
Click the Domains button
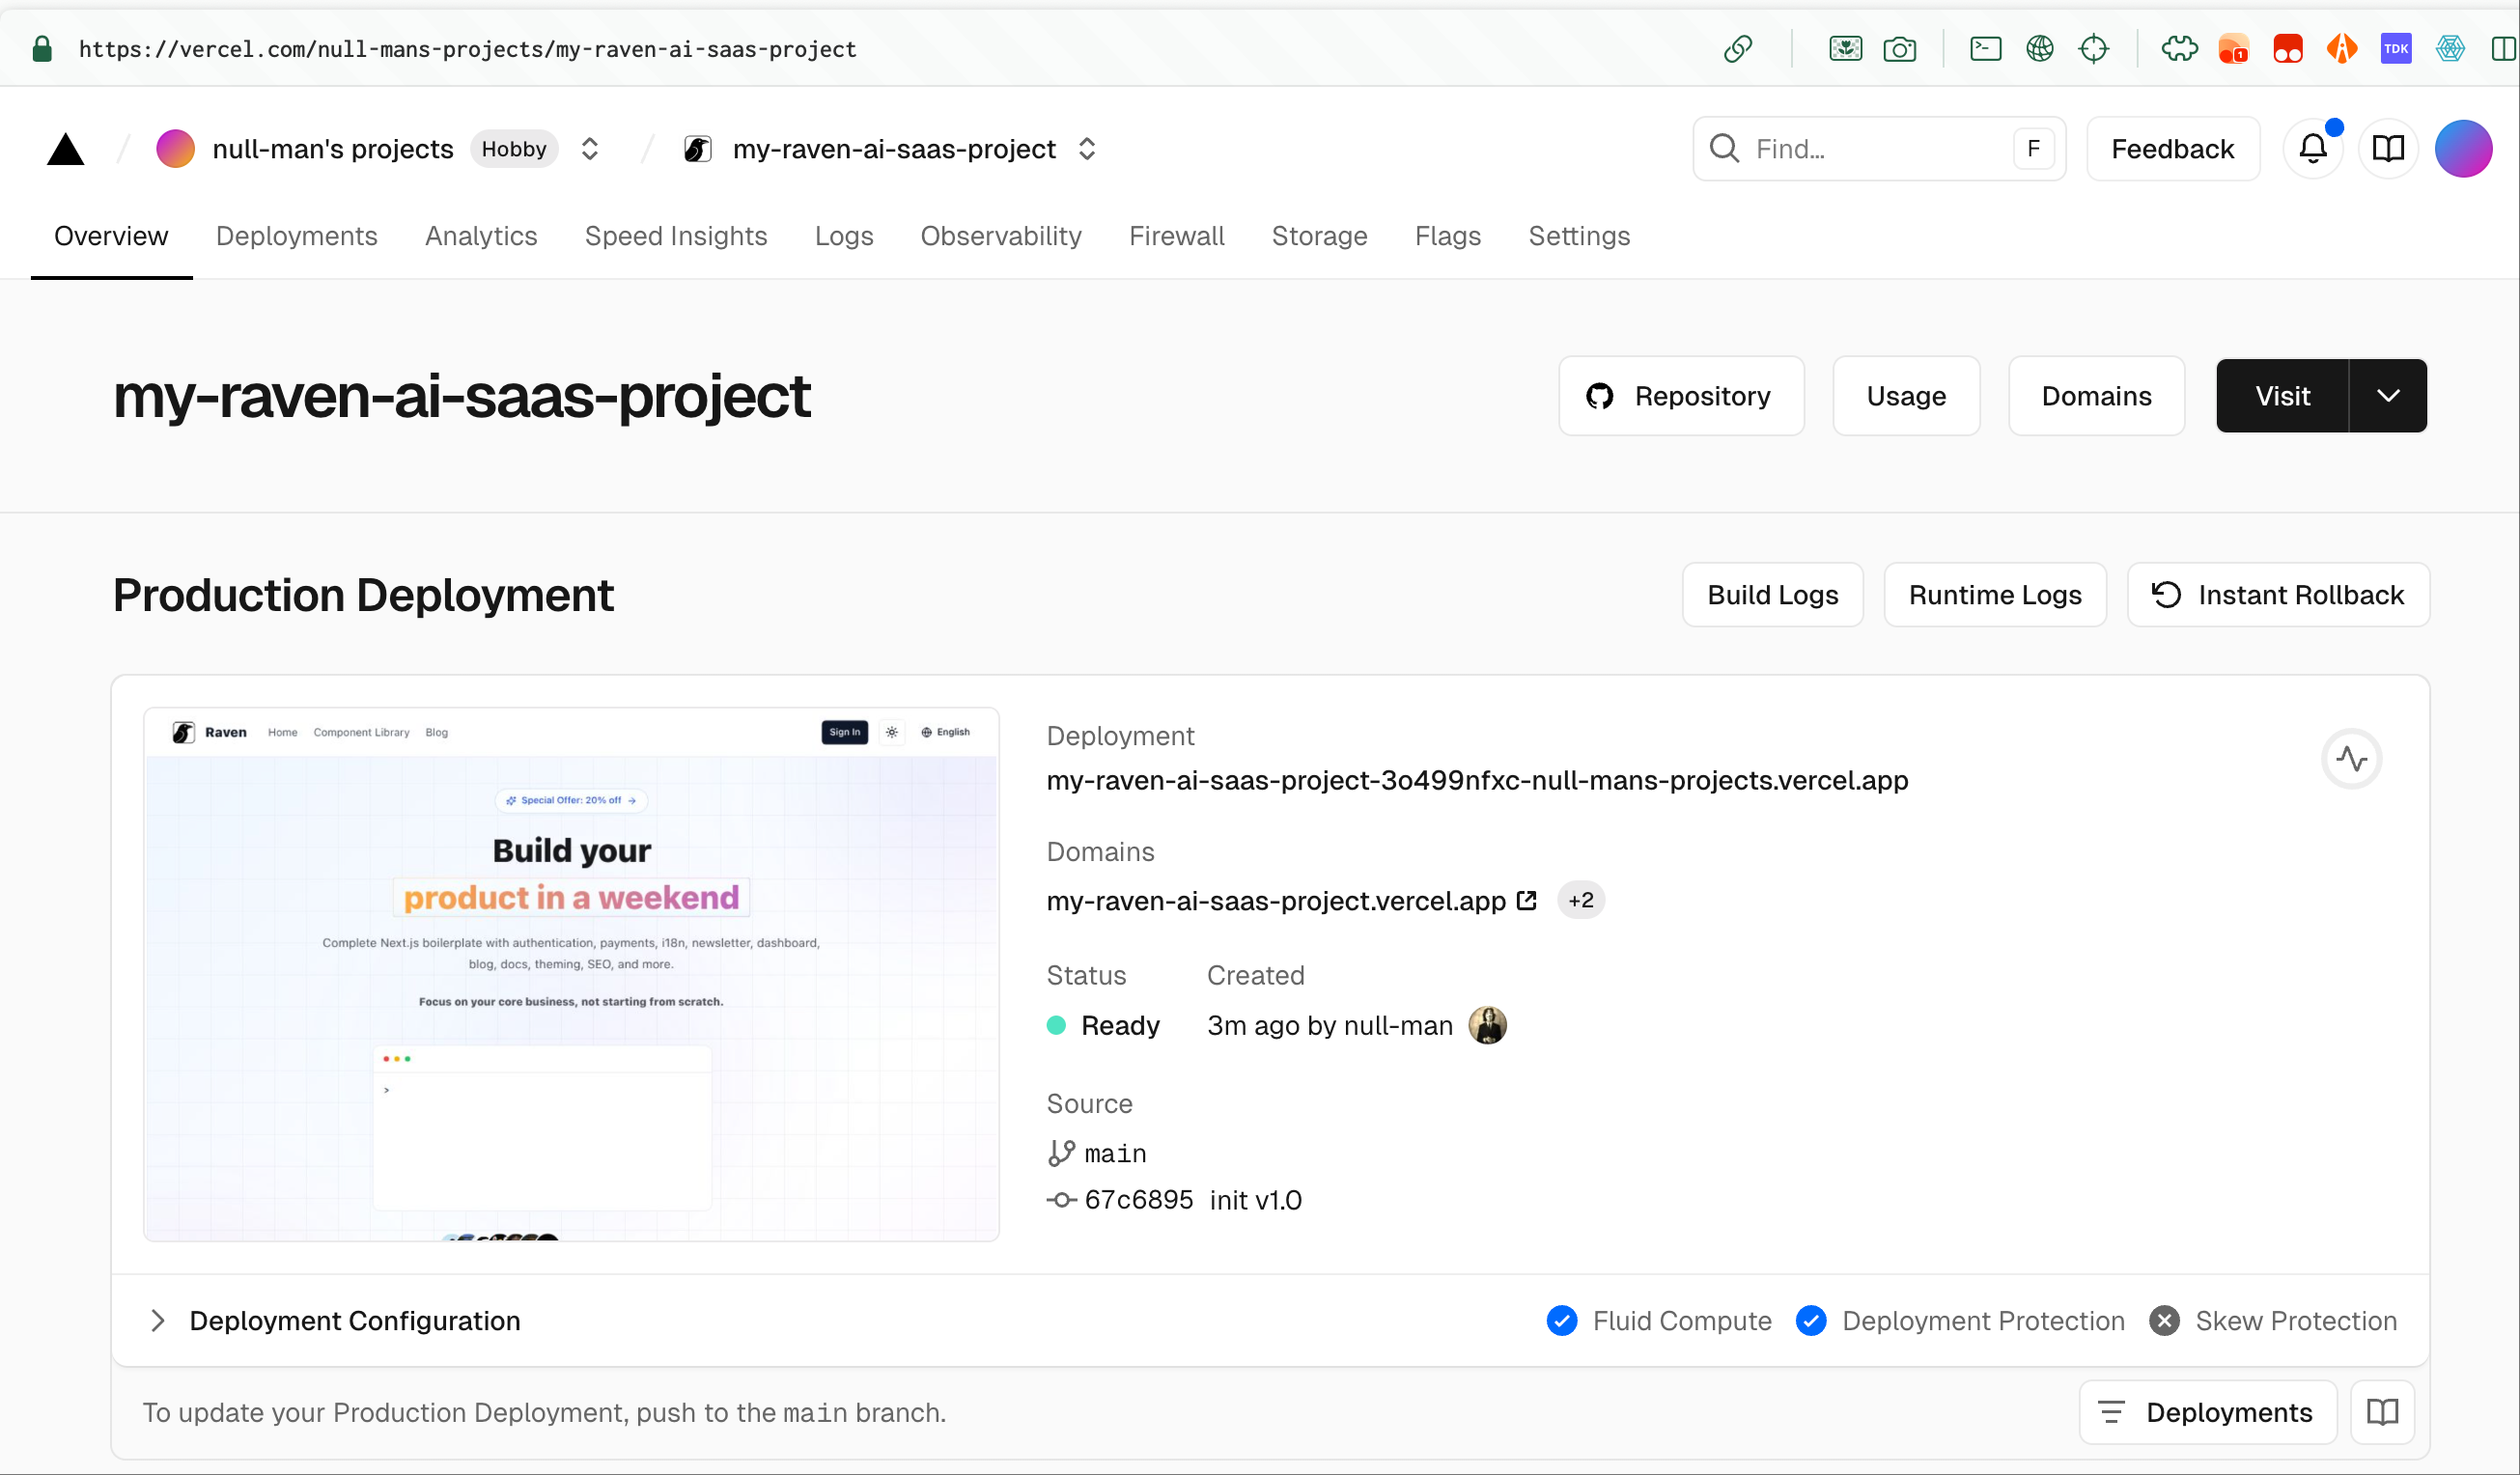pos(2096,396)
